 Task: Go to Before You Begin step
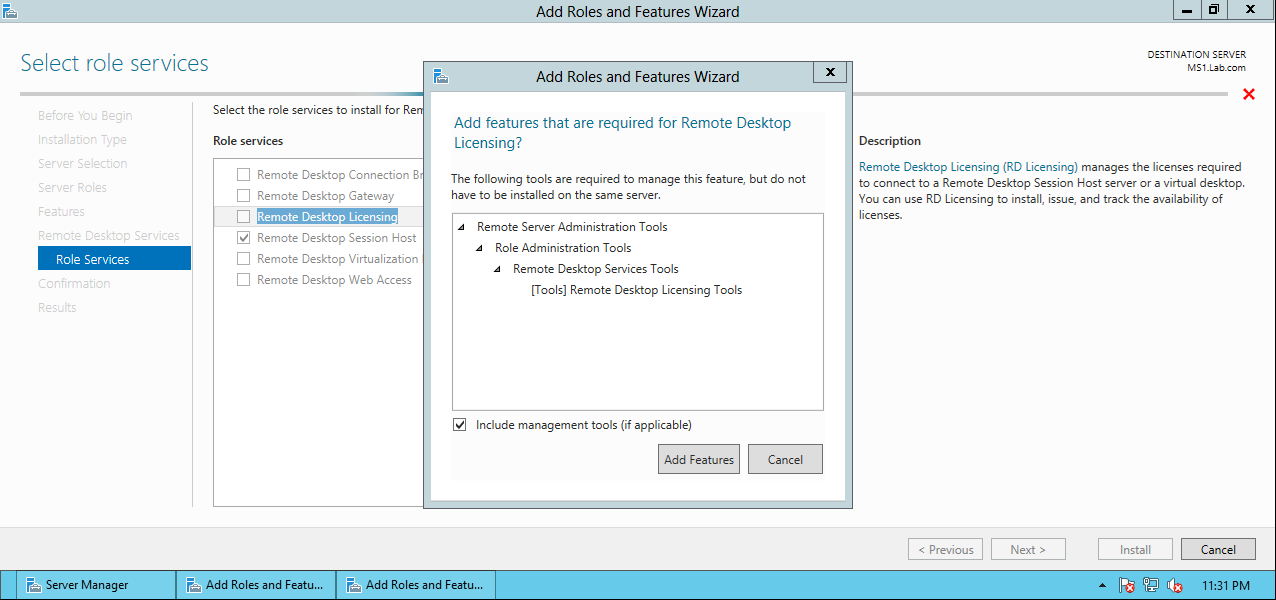[x=85, y=116]
